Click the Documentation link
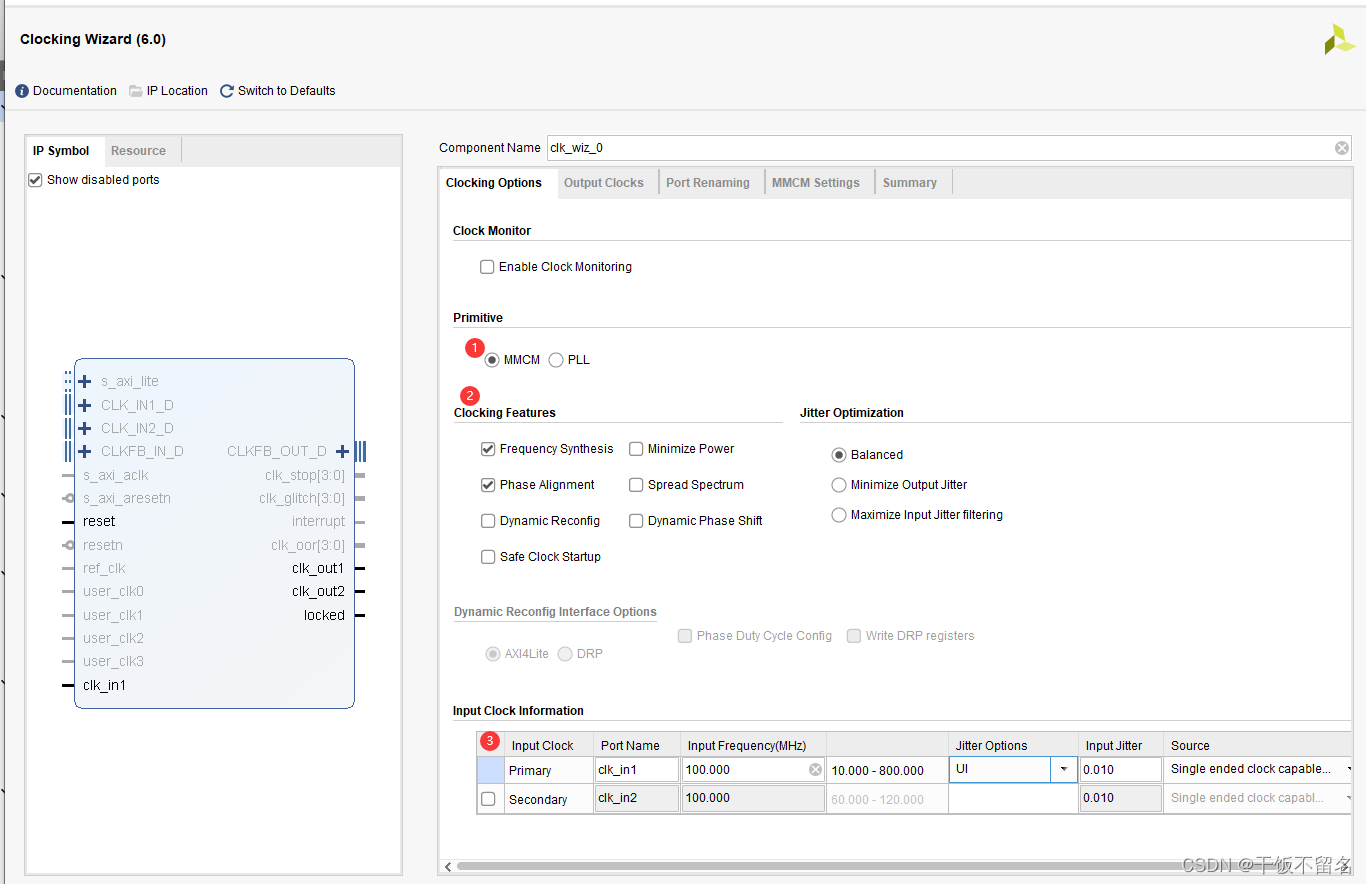Viewport: 1366px width, 884px height. click(x=75, y=91)
